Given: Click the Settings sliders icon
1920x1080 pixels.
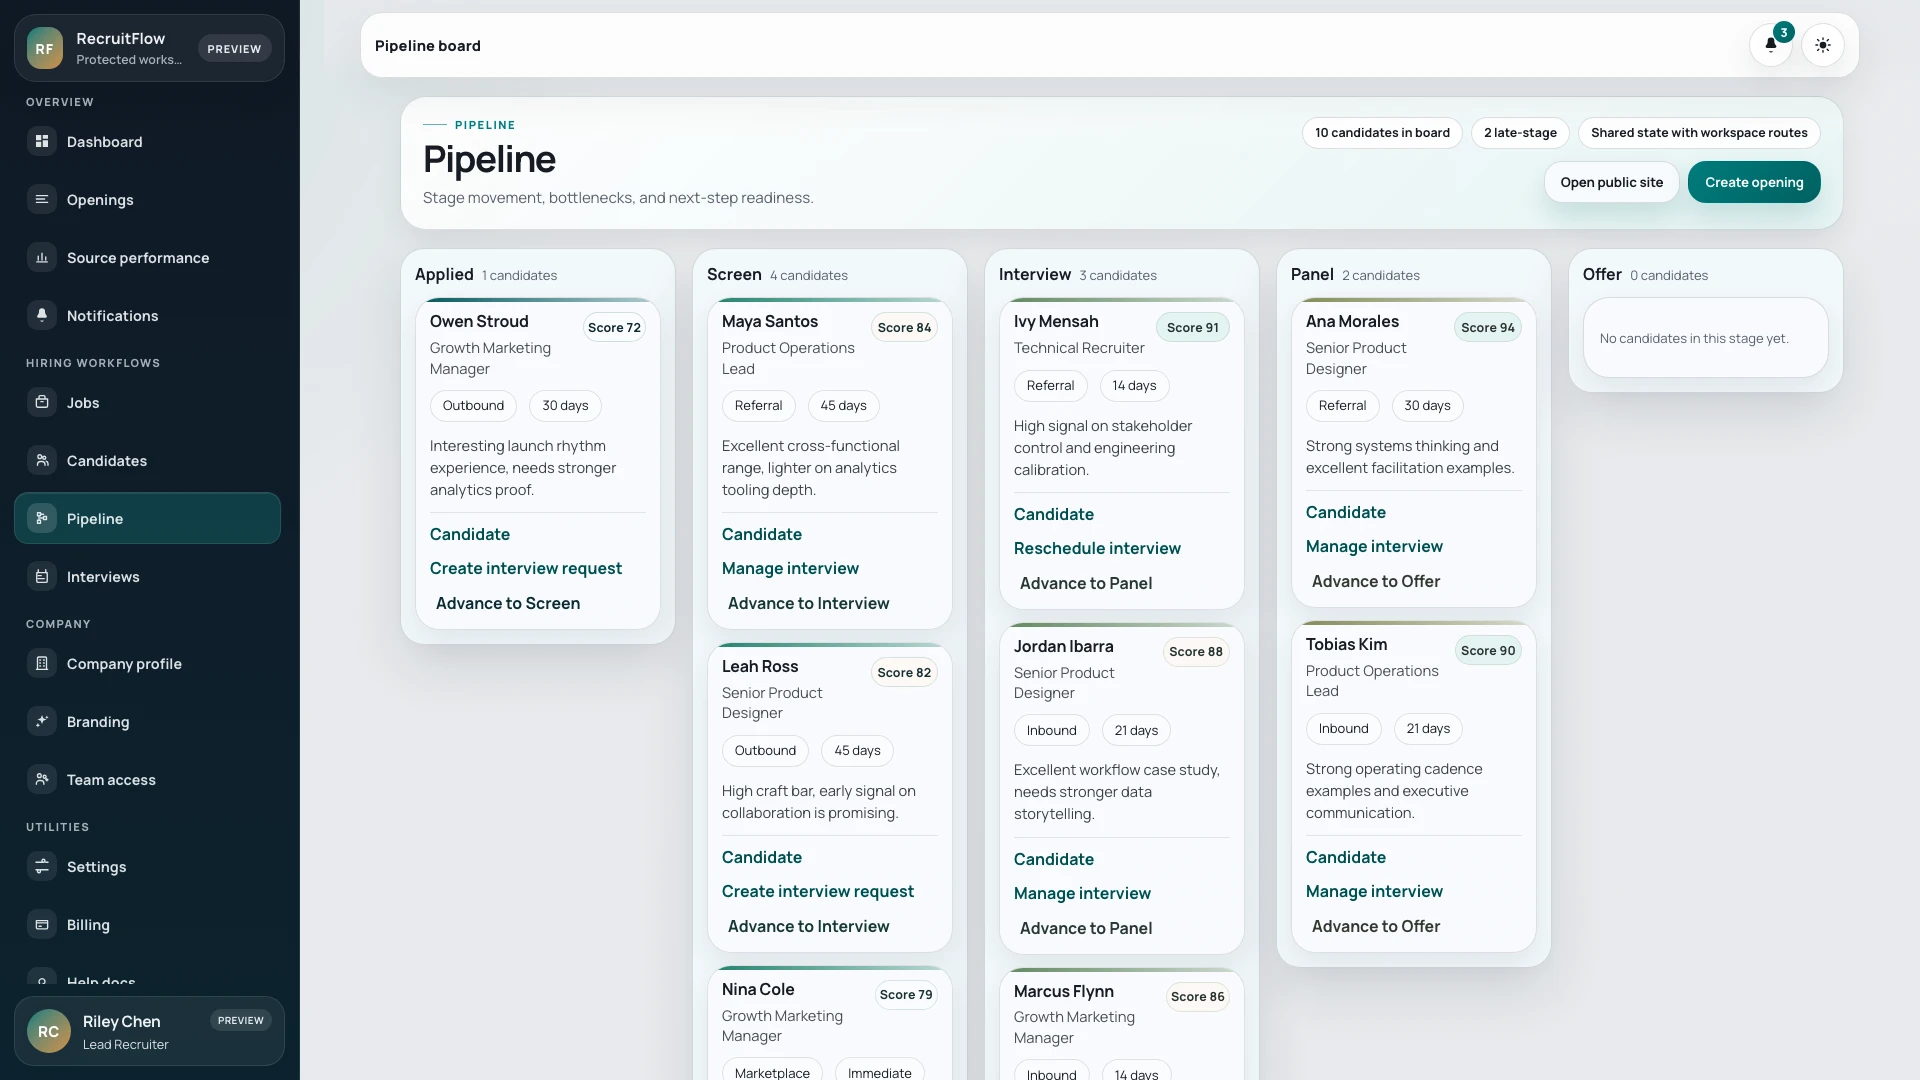Looking at the screenshot, I should pyautogui.click(x=42, y=866).
